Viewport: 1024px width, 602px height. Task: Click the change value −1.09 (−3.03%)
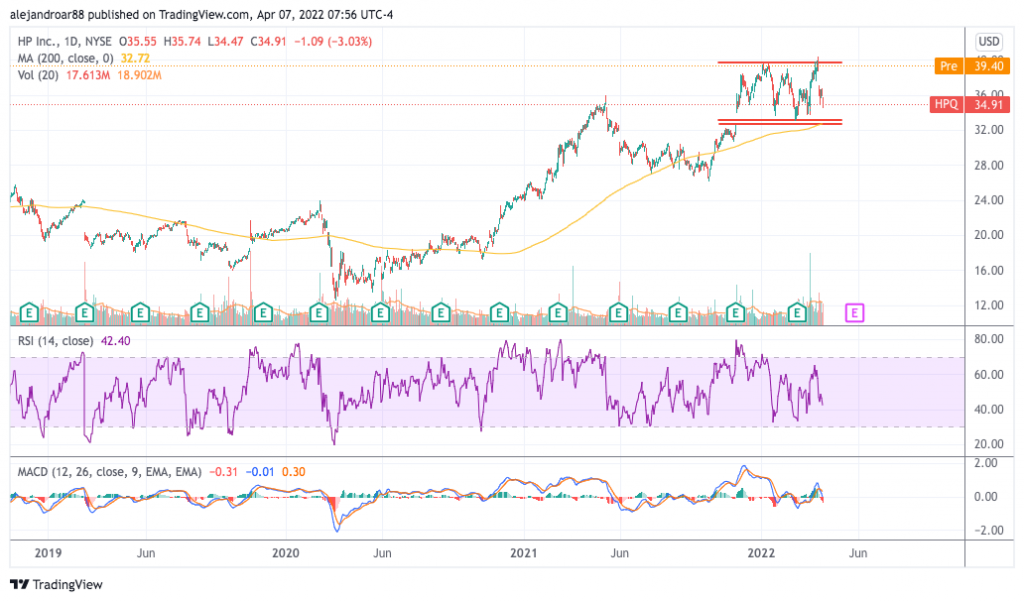[x=333, y=41]
